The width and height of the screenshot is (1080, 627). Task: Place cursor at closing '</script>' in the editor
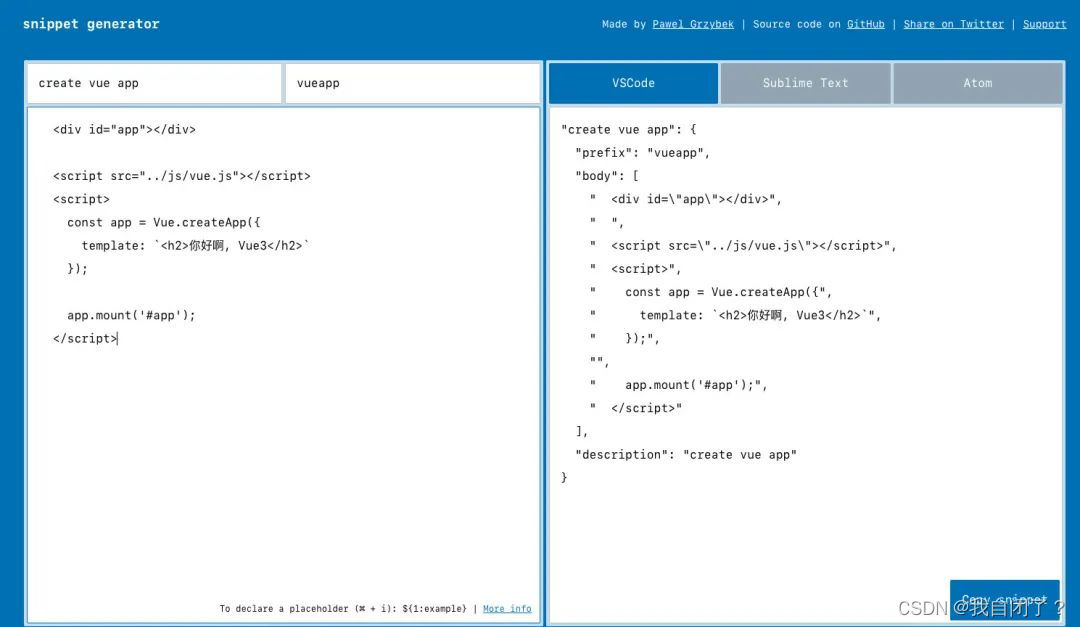(85, 338)
